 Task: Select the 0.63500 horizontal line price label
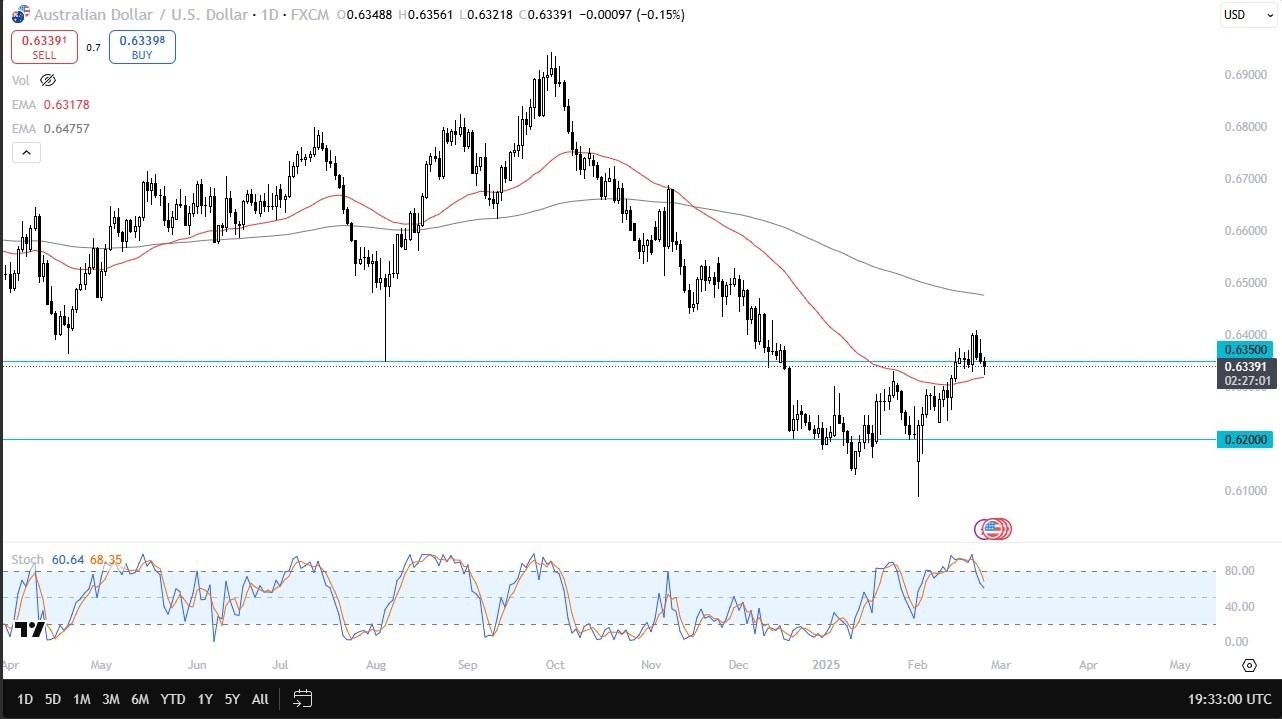coord(1244,350)
